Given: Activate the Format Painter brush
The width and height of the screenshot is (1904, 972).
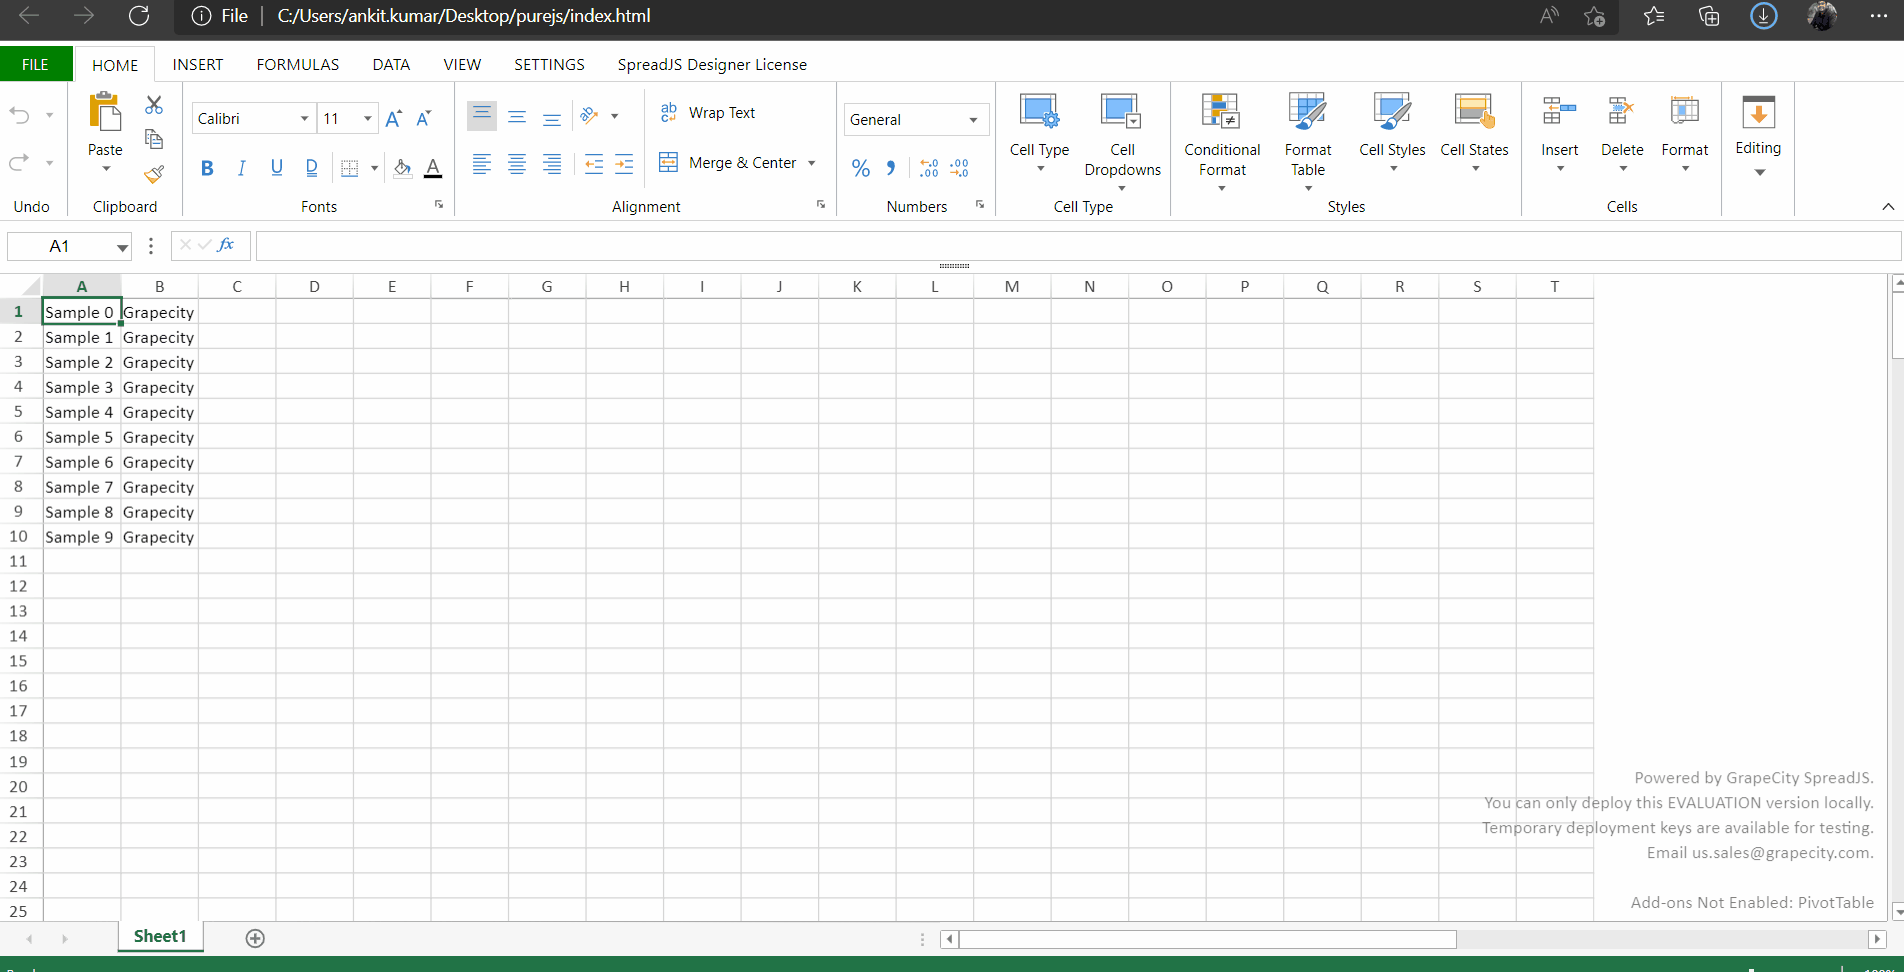Looking at the screenshot, I should [x=154, y=175].
